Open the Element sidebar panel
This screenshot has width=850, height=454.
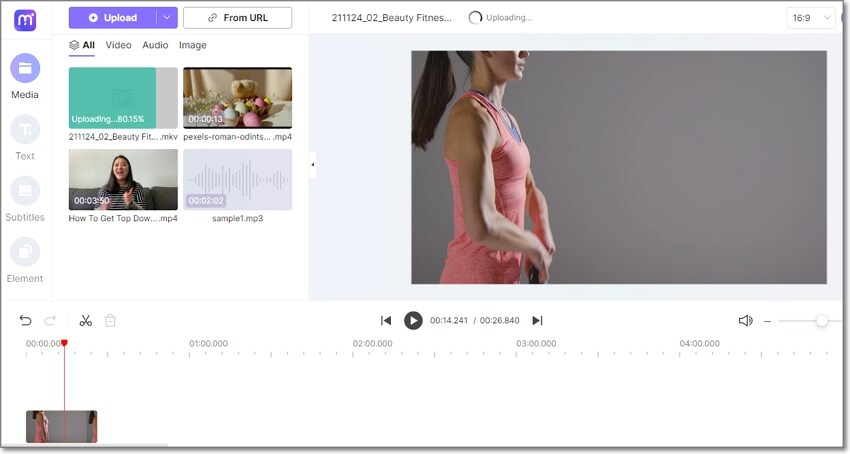(x=25, y=260)
